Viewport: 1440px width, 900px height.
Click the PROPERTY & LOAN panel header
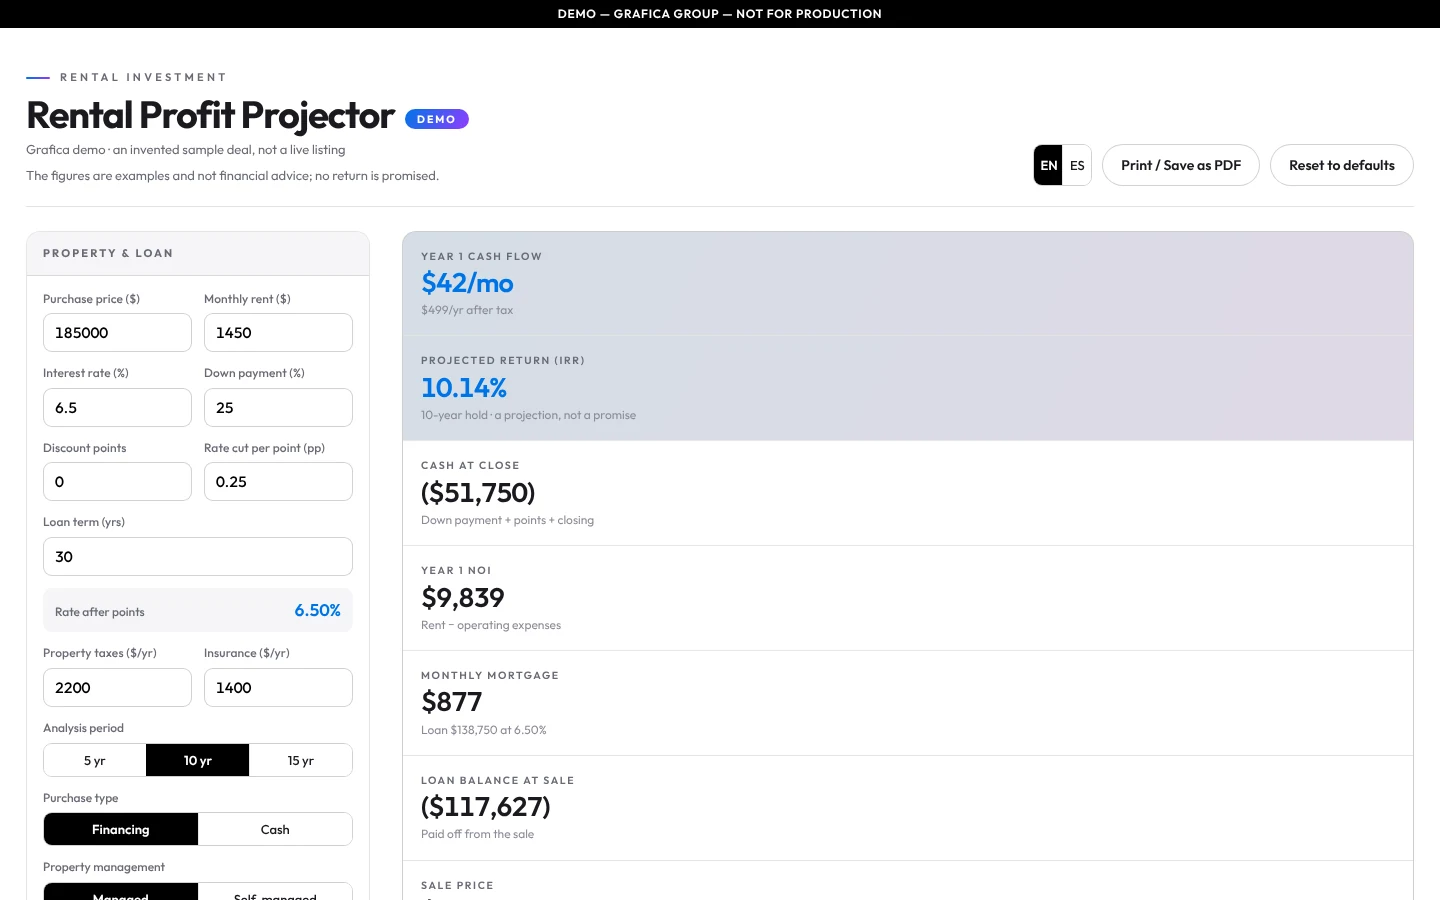click(198, 254)
